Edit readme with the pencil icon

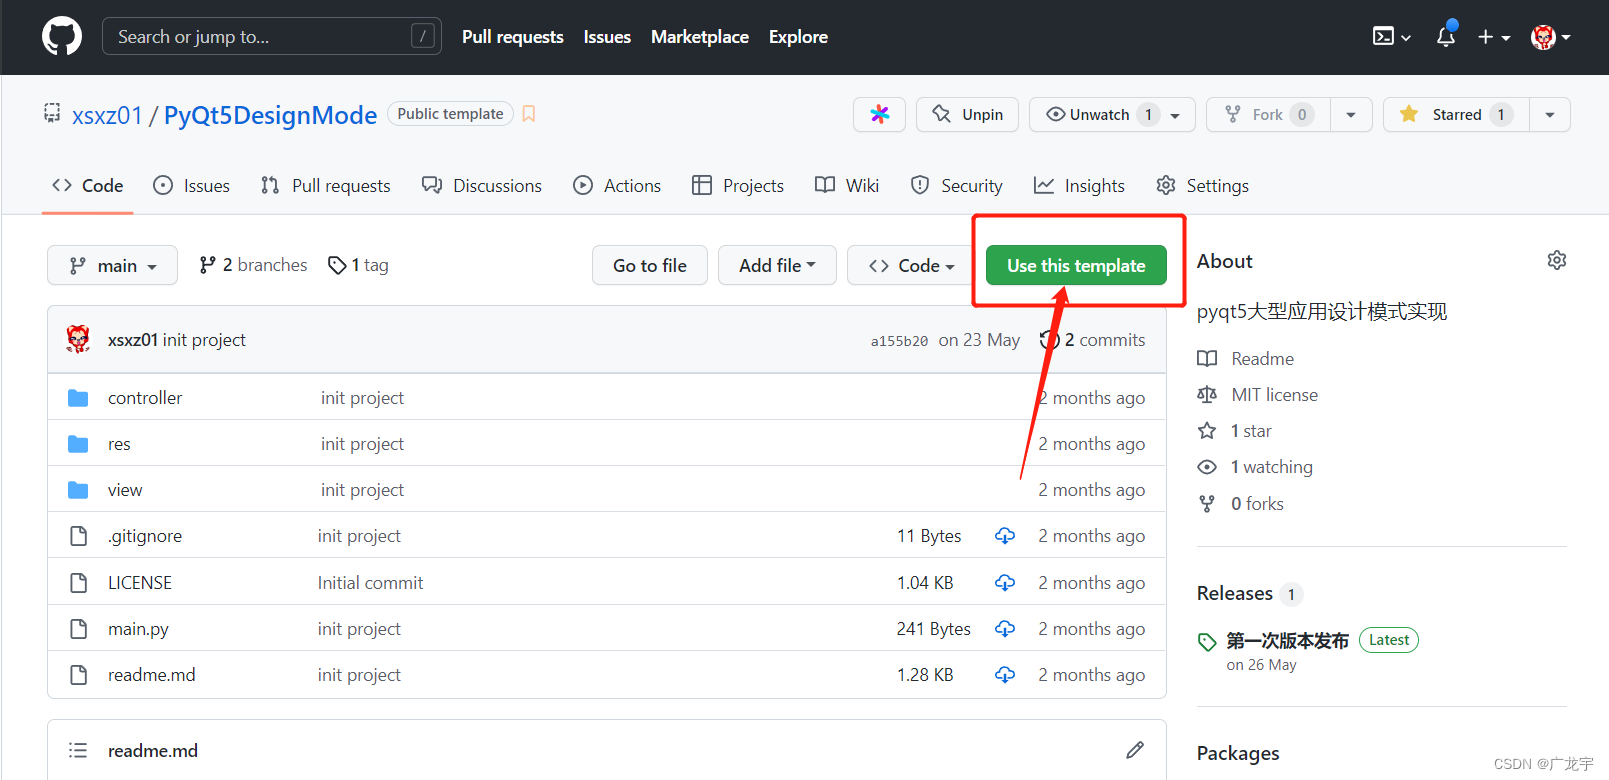1135,750
